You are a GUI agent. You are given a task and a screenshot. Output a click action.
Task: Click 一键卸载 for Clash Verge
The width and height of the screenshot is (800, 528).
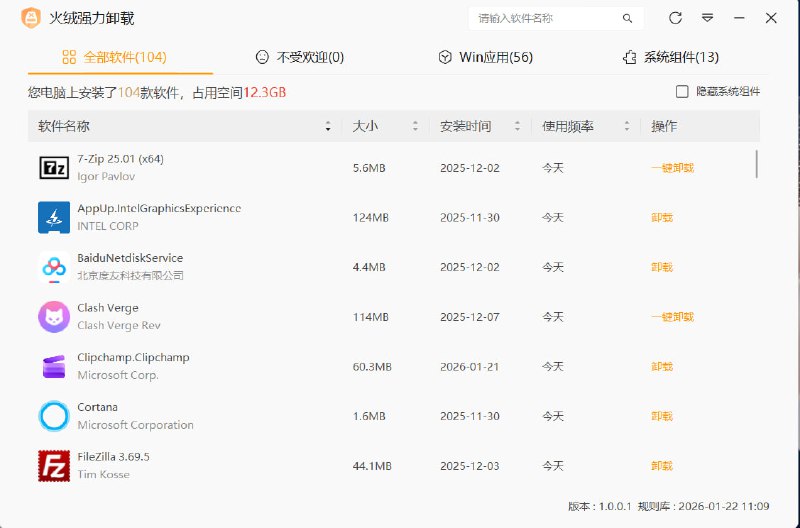(x=672, y=317)
